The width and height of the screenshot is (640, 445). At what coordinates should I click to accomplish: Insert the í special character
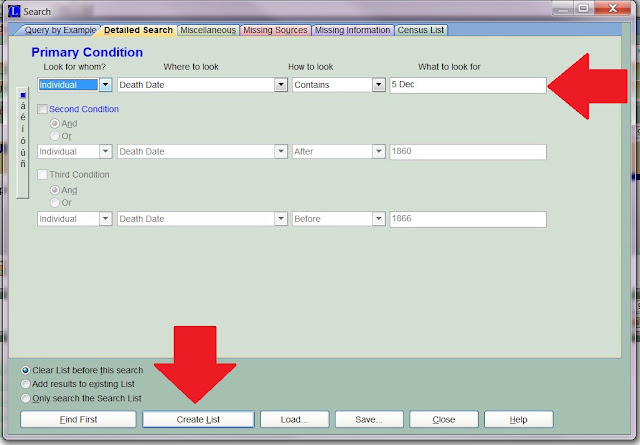(23, 129)
